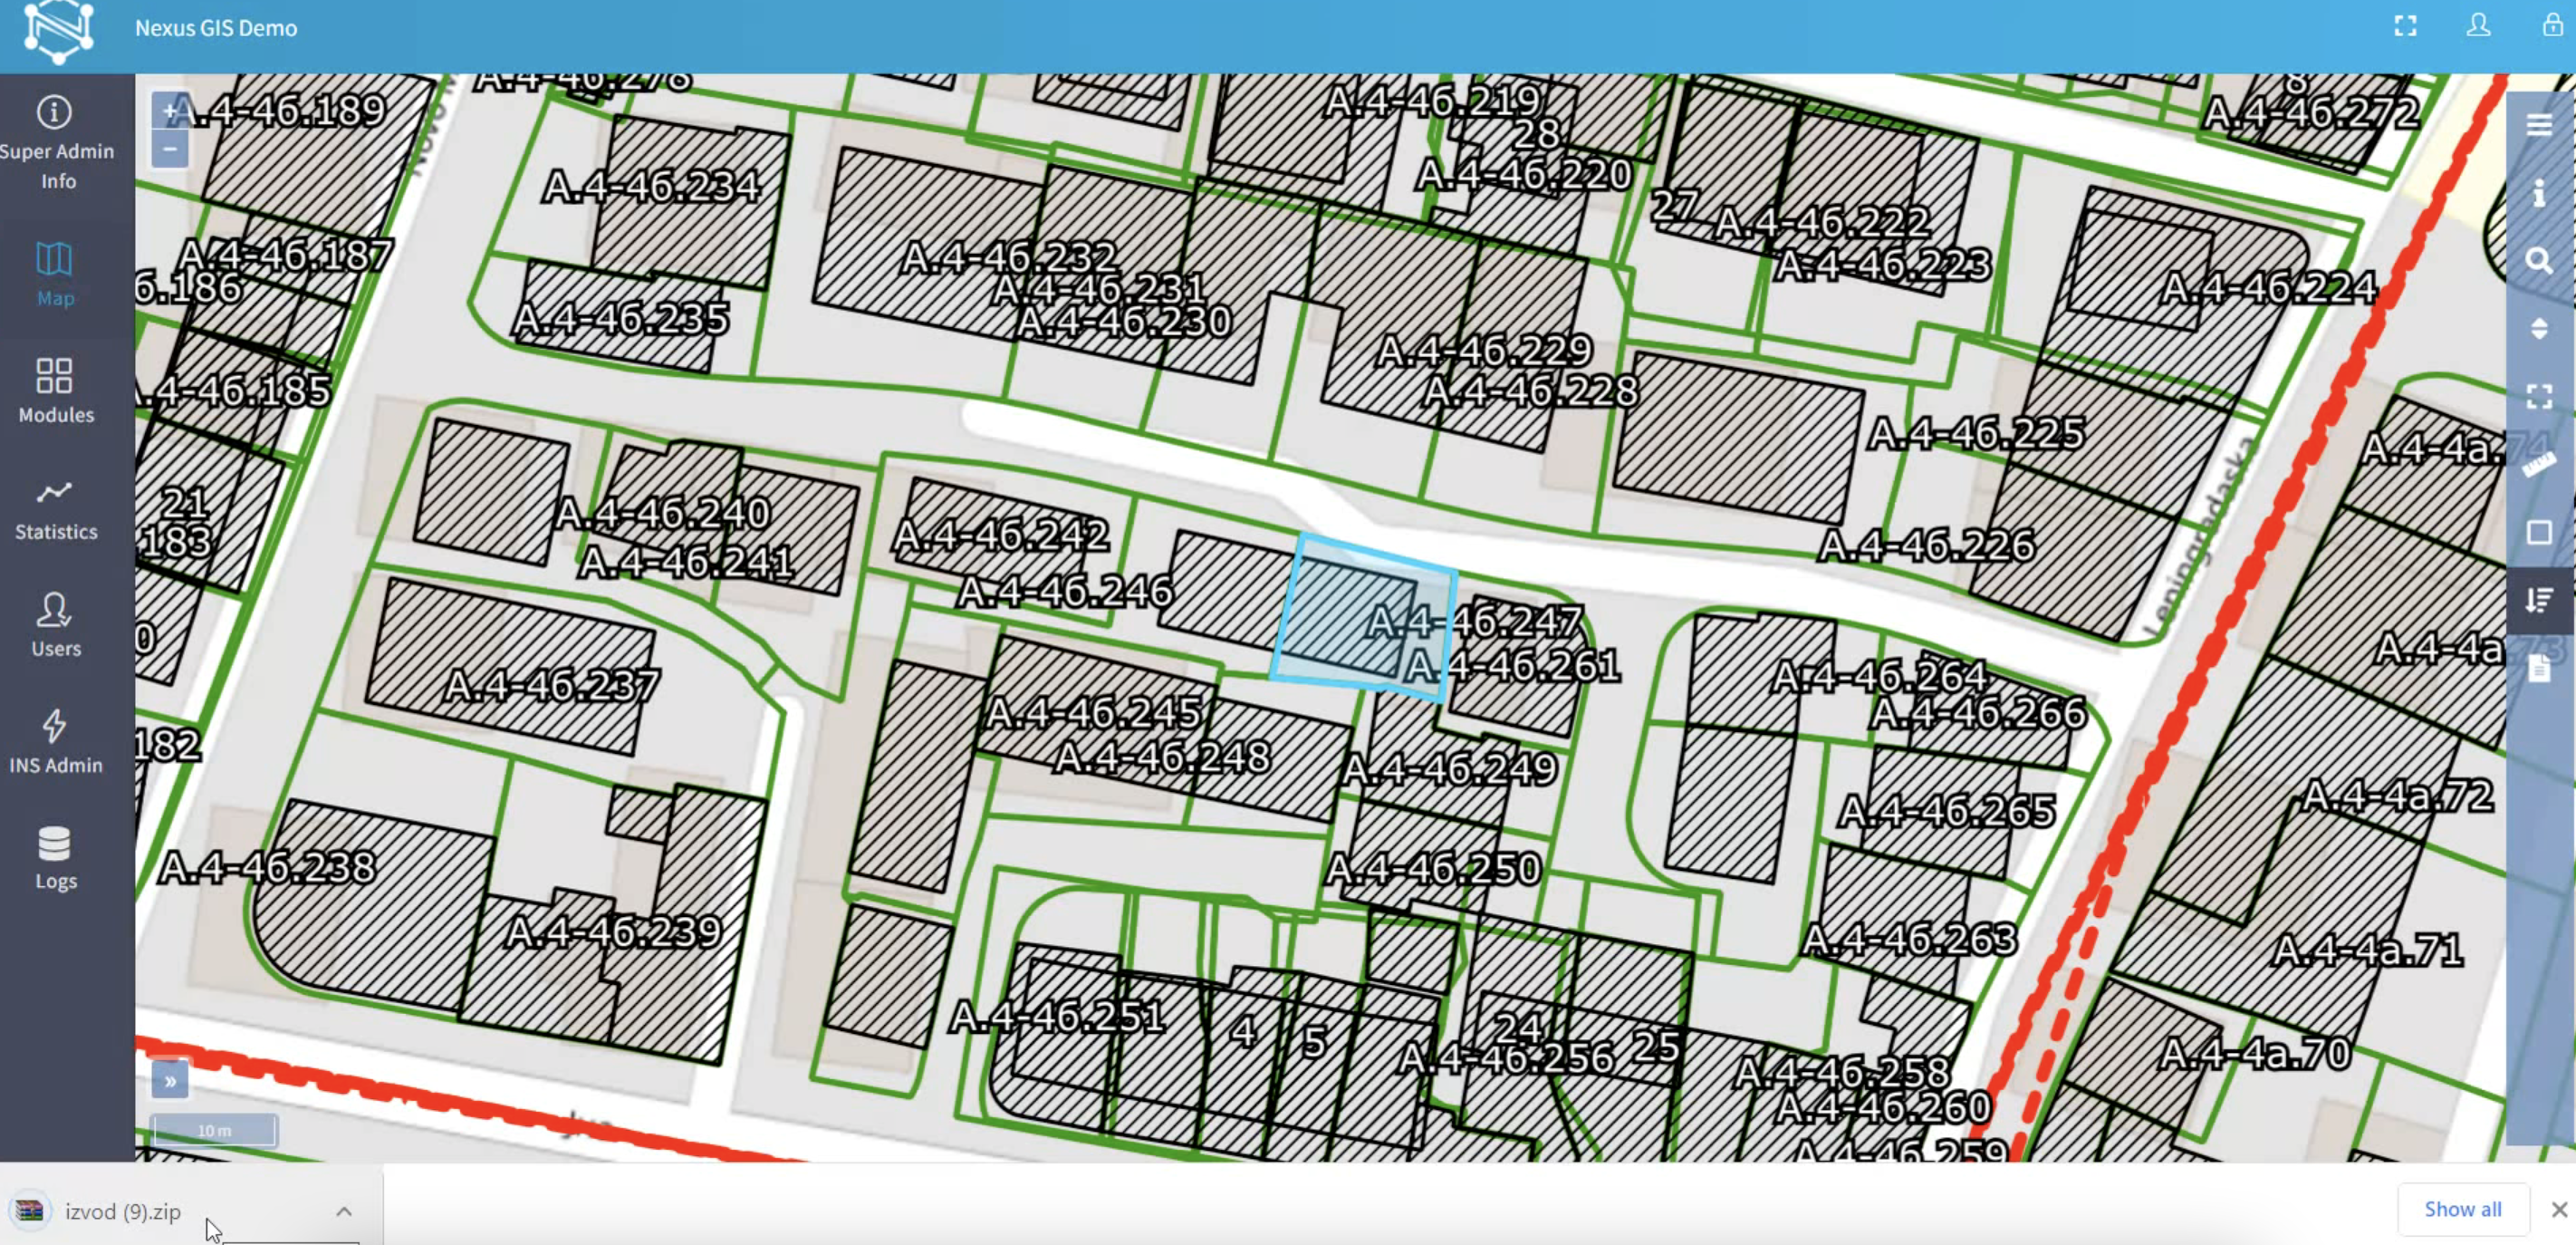Click parcel label A.4-46.229
Screen dimensions: 2576x1245
coord(1484,351)
